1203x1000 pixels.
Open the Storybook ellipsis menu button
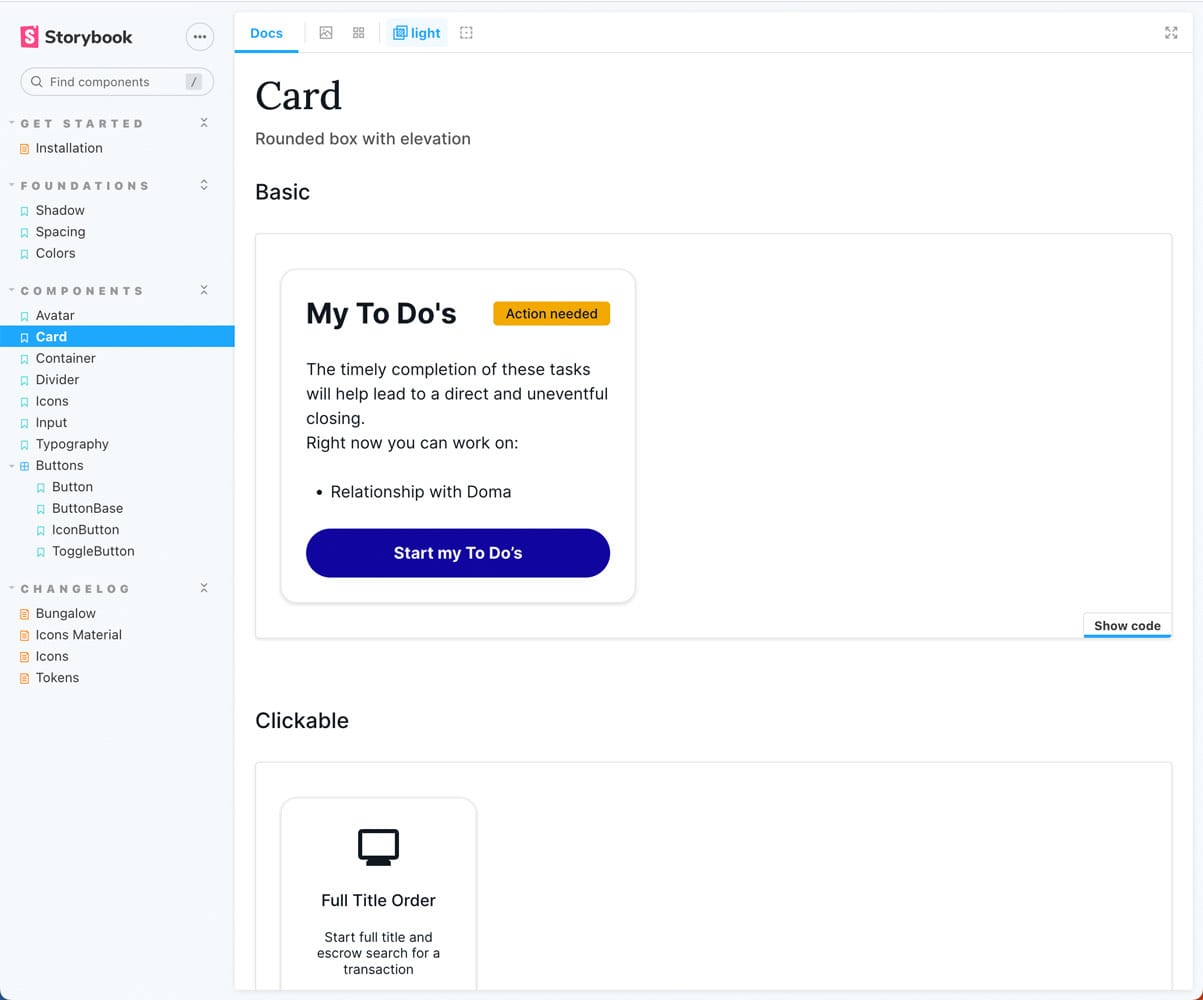click(200, 37)
